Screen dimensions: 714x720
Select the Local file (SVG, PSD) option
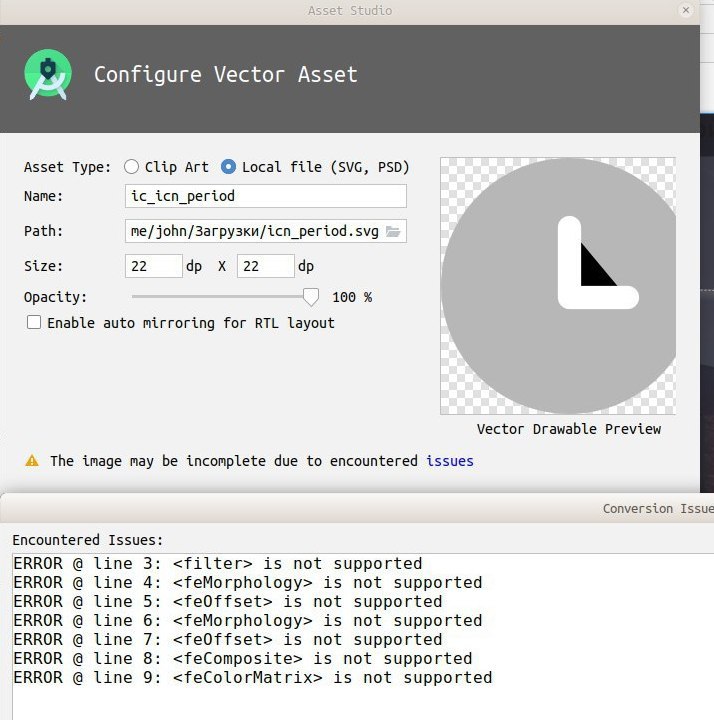(228, 167)
